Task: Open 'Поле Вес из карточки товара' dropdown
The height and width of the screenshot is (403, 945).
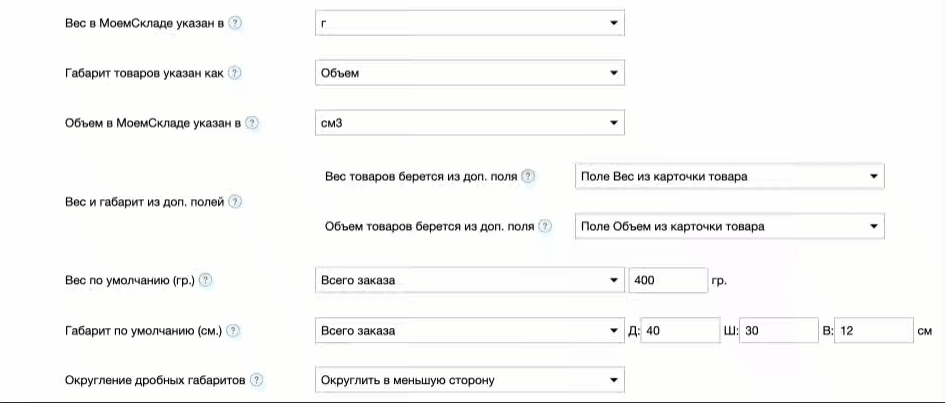Action: click(x=729, y=177)
